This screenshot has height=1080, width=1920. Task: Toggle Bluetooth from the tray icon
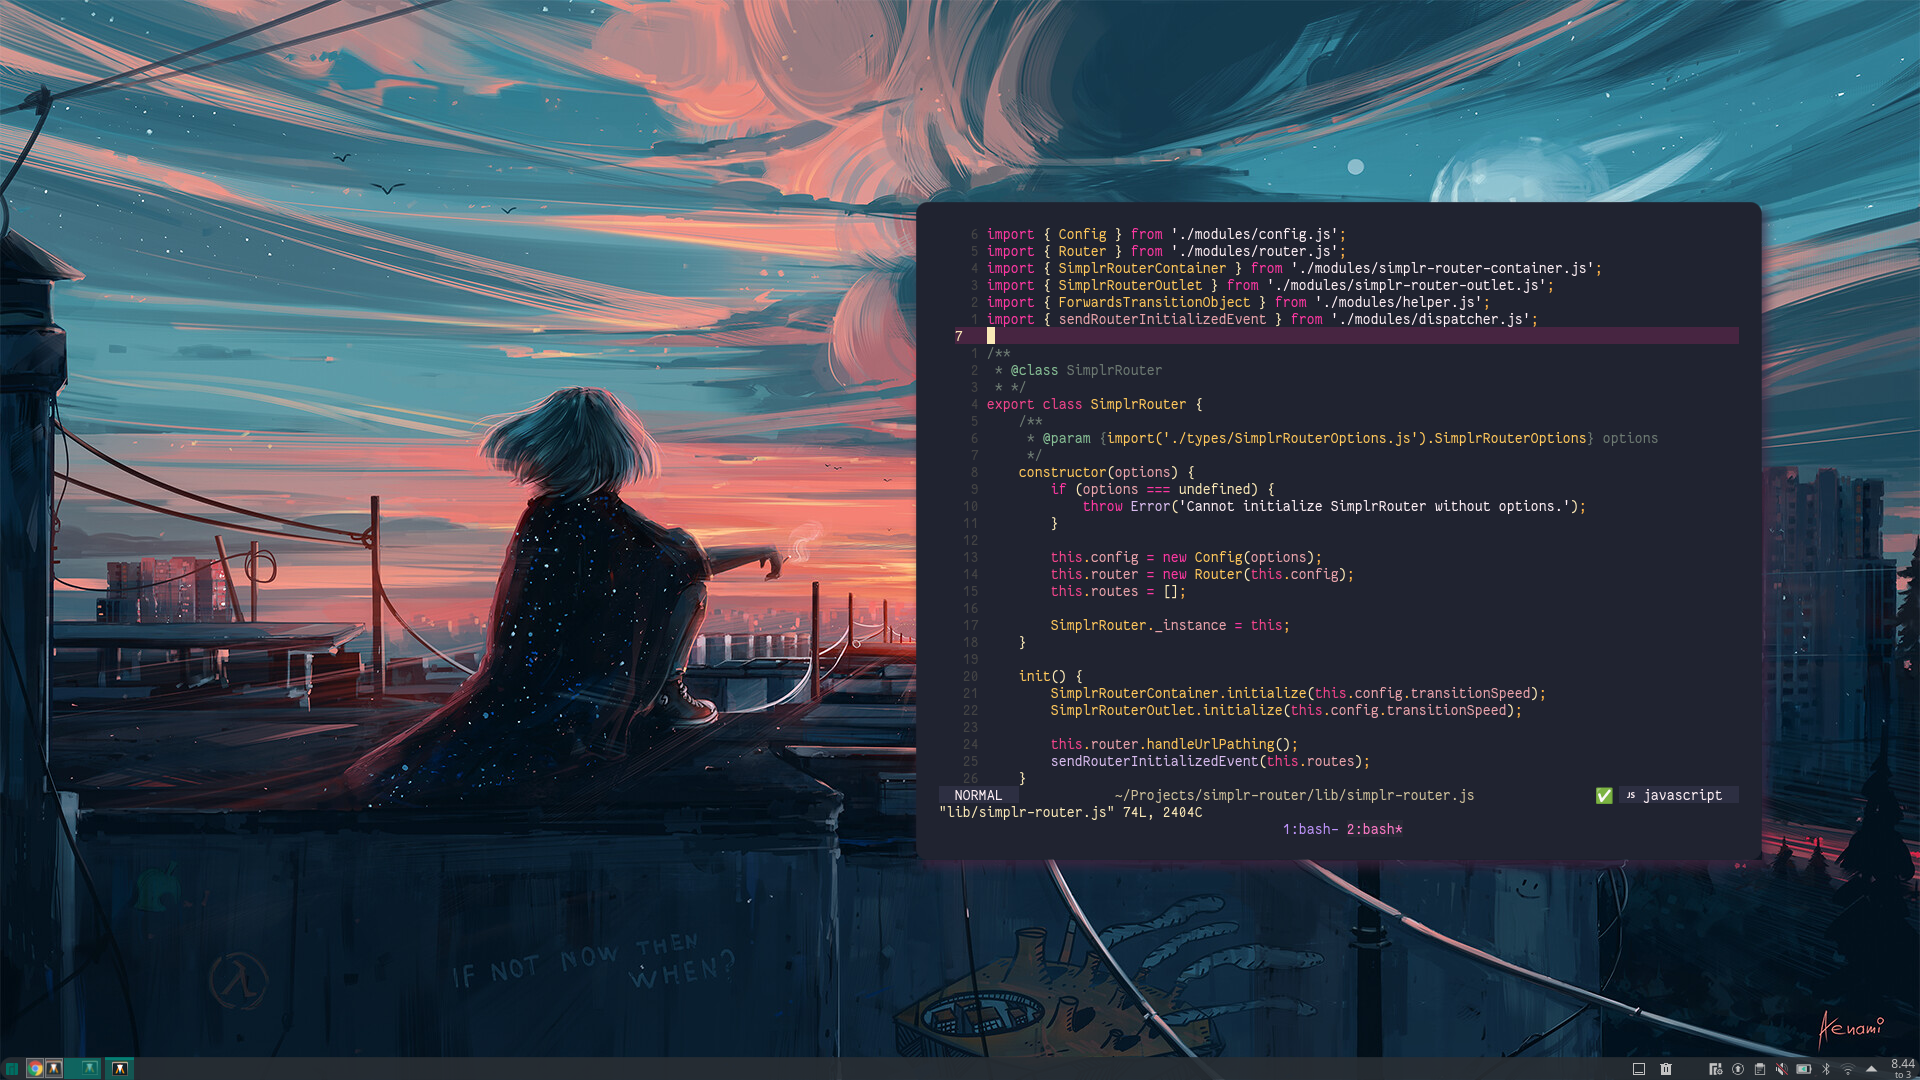(x=1826, y=1069)
